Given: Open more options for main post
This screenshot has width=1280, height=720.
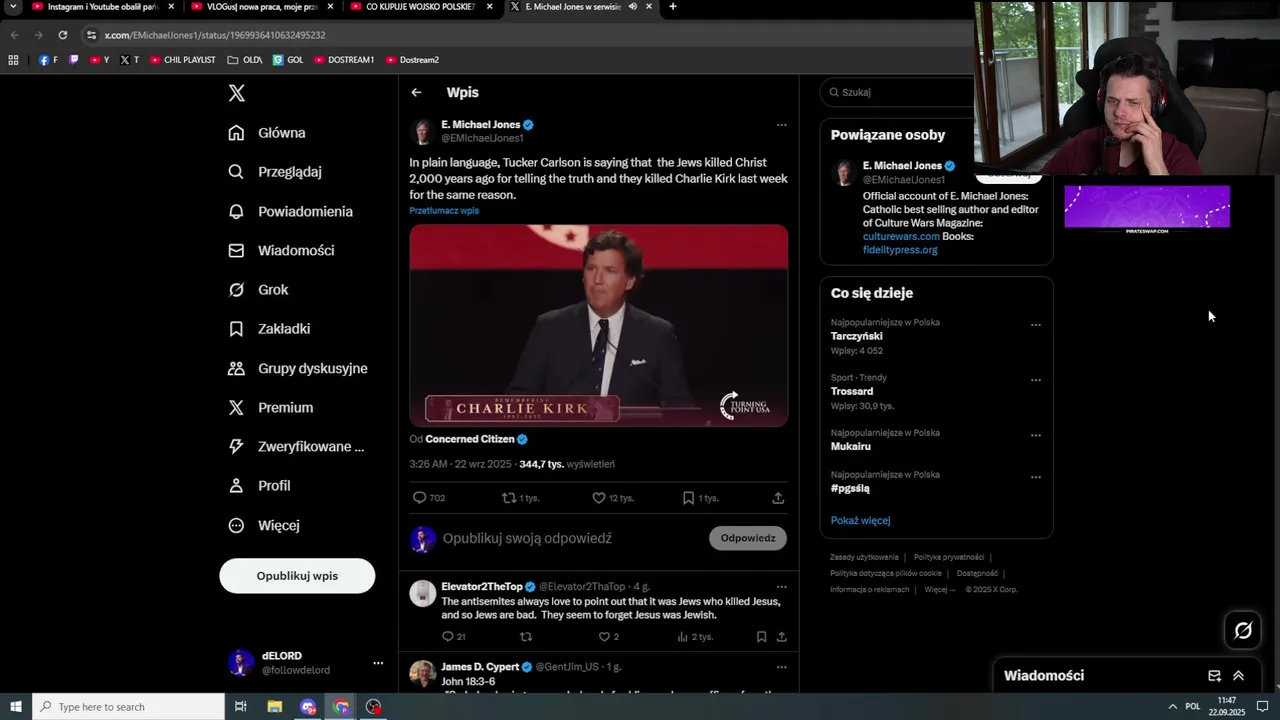Looking at the screenshot, I should pyautogui.click(x=781, y=125).
